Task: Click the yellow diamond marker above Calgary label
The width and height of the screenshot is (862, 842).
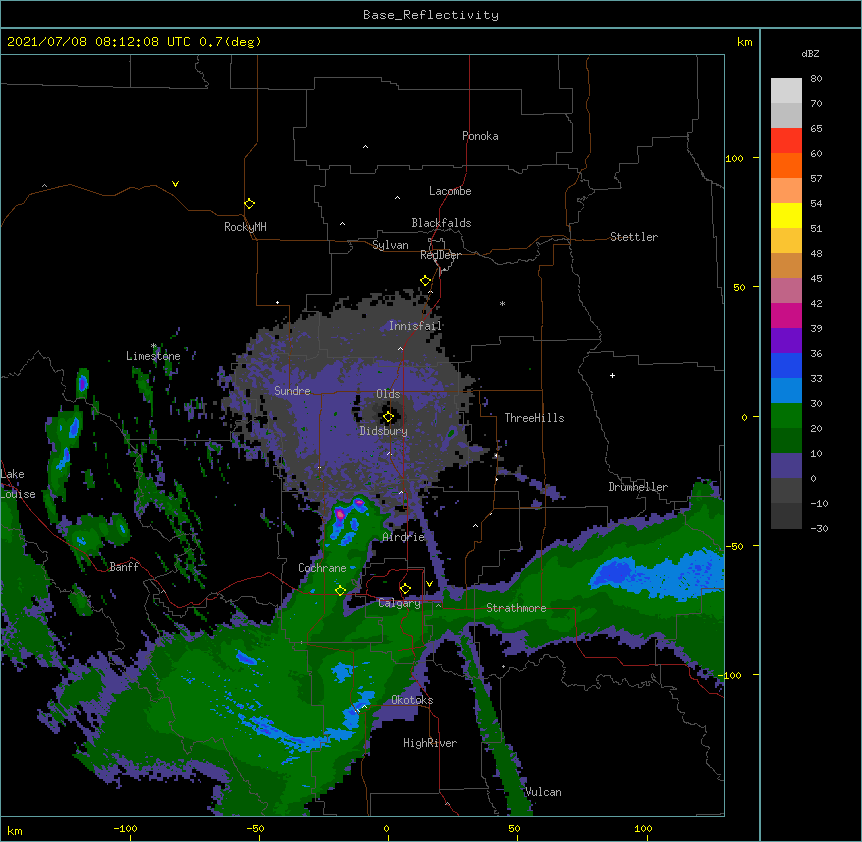Action: point(405,589)
